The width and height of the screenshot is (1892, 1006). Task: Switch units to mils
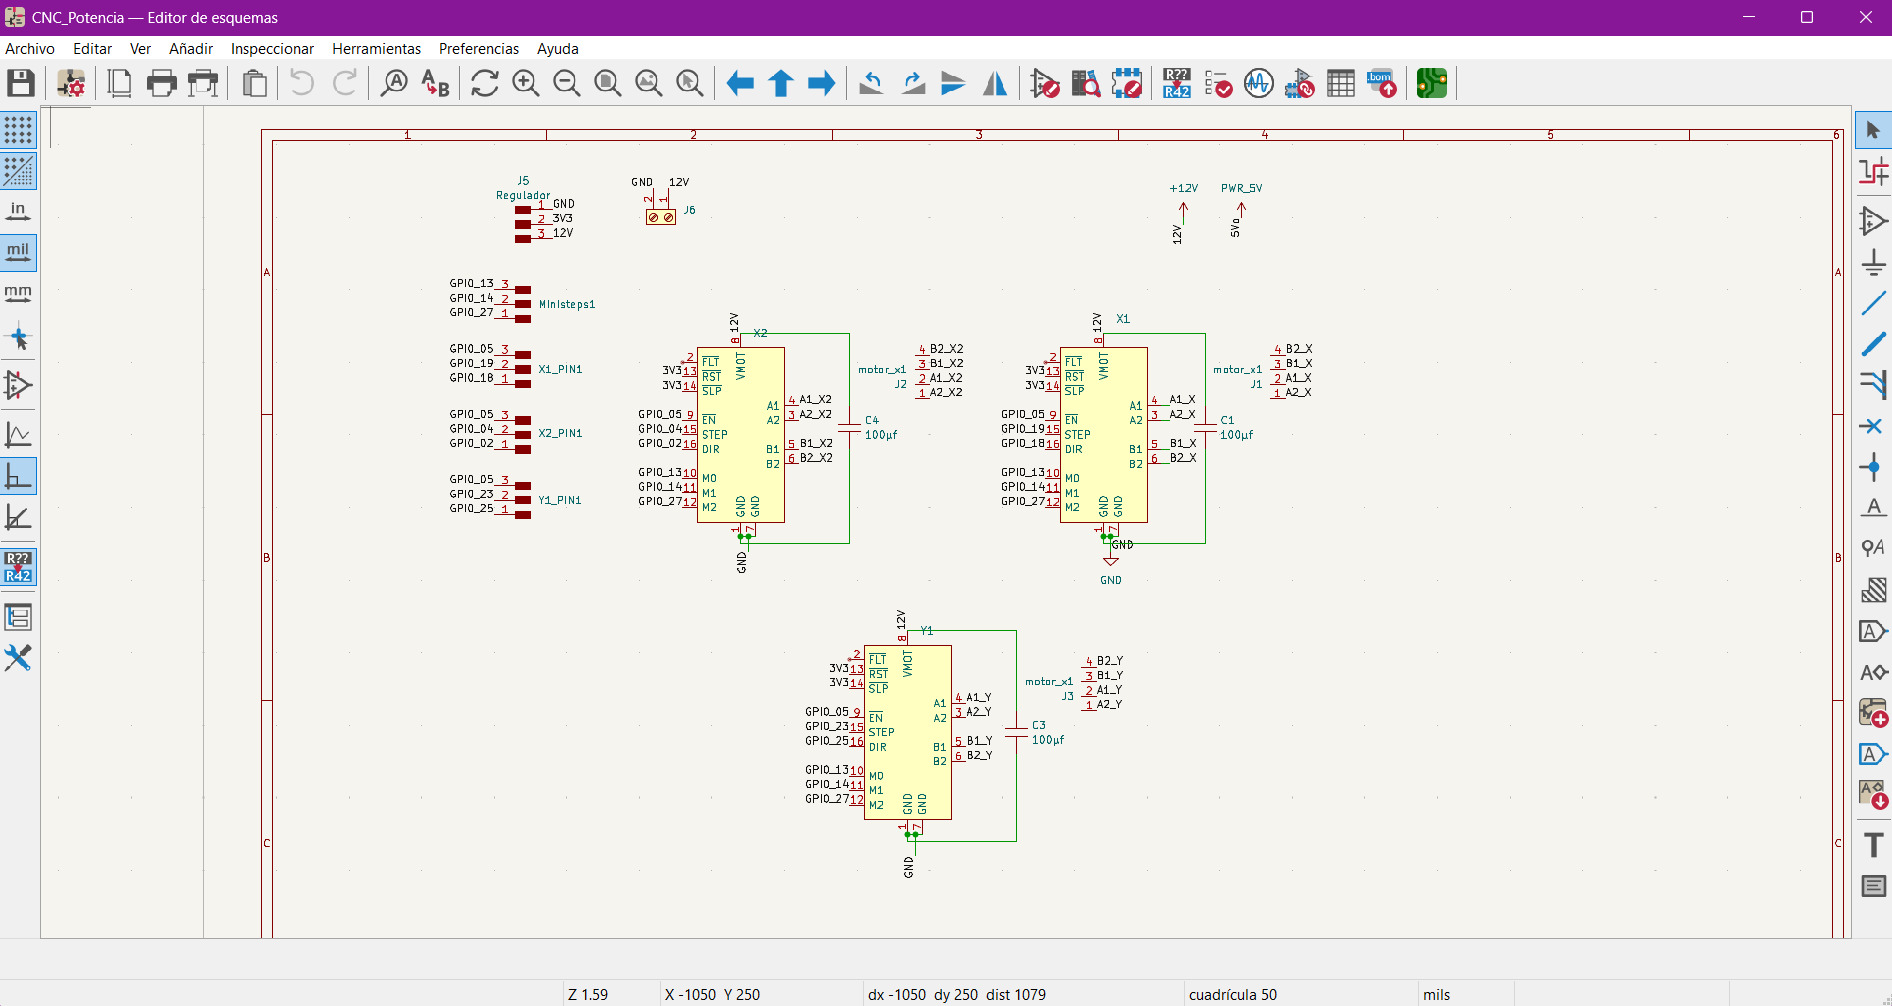tap(19, 252)
